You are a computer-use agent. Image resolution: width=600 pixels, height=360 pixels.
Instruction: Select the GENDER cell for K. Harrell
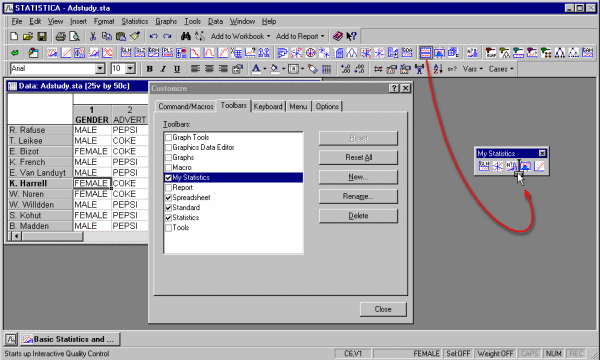click(x=92, y=183)
